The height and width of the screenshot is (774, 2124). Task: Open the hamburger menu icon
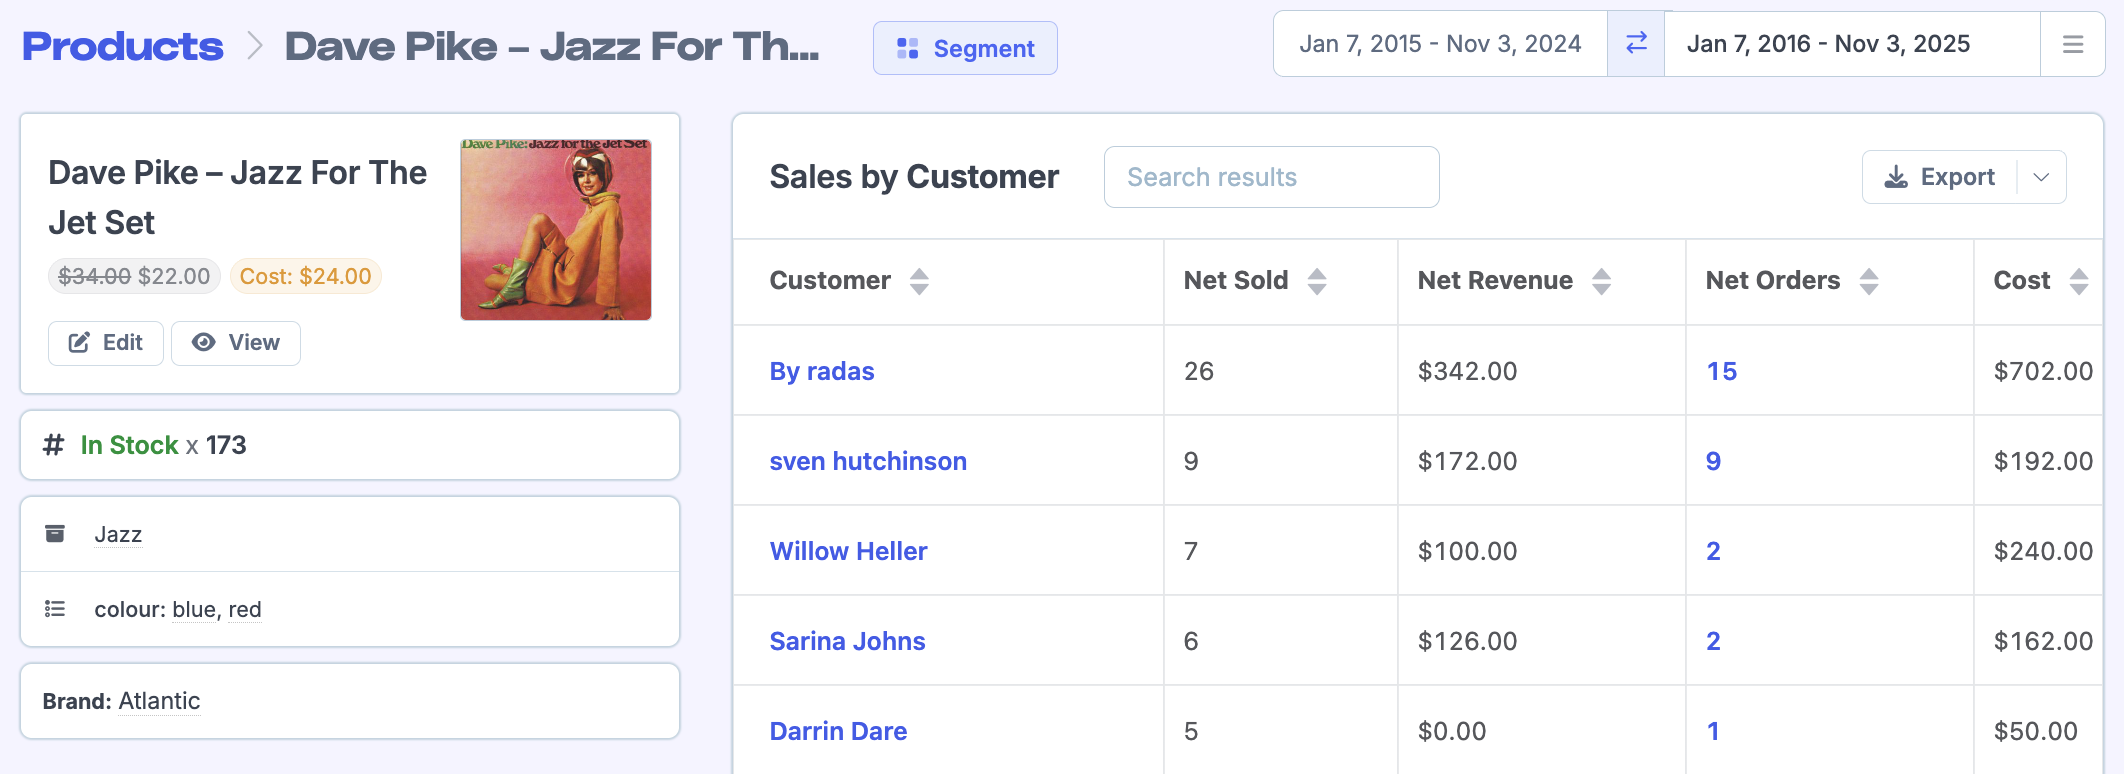pyautogui.click(x=2073, y=44)
